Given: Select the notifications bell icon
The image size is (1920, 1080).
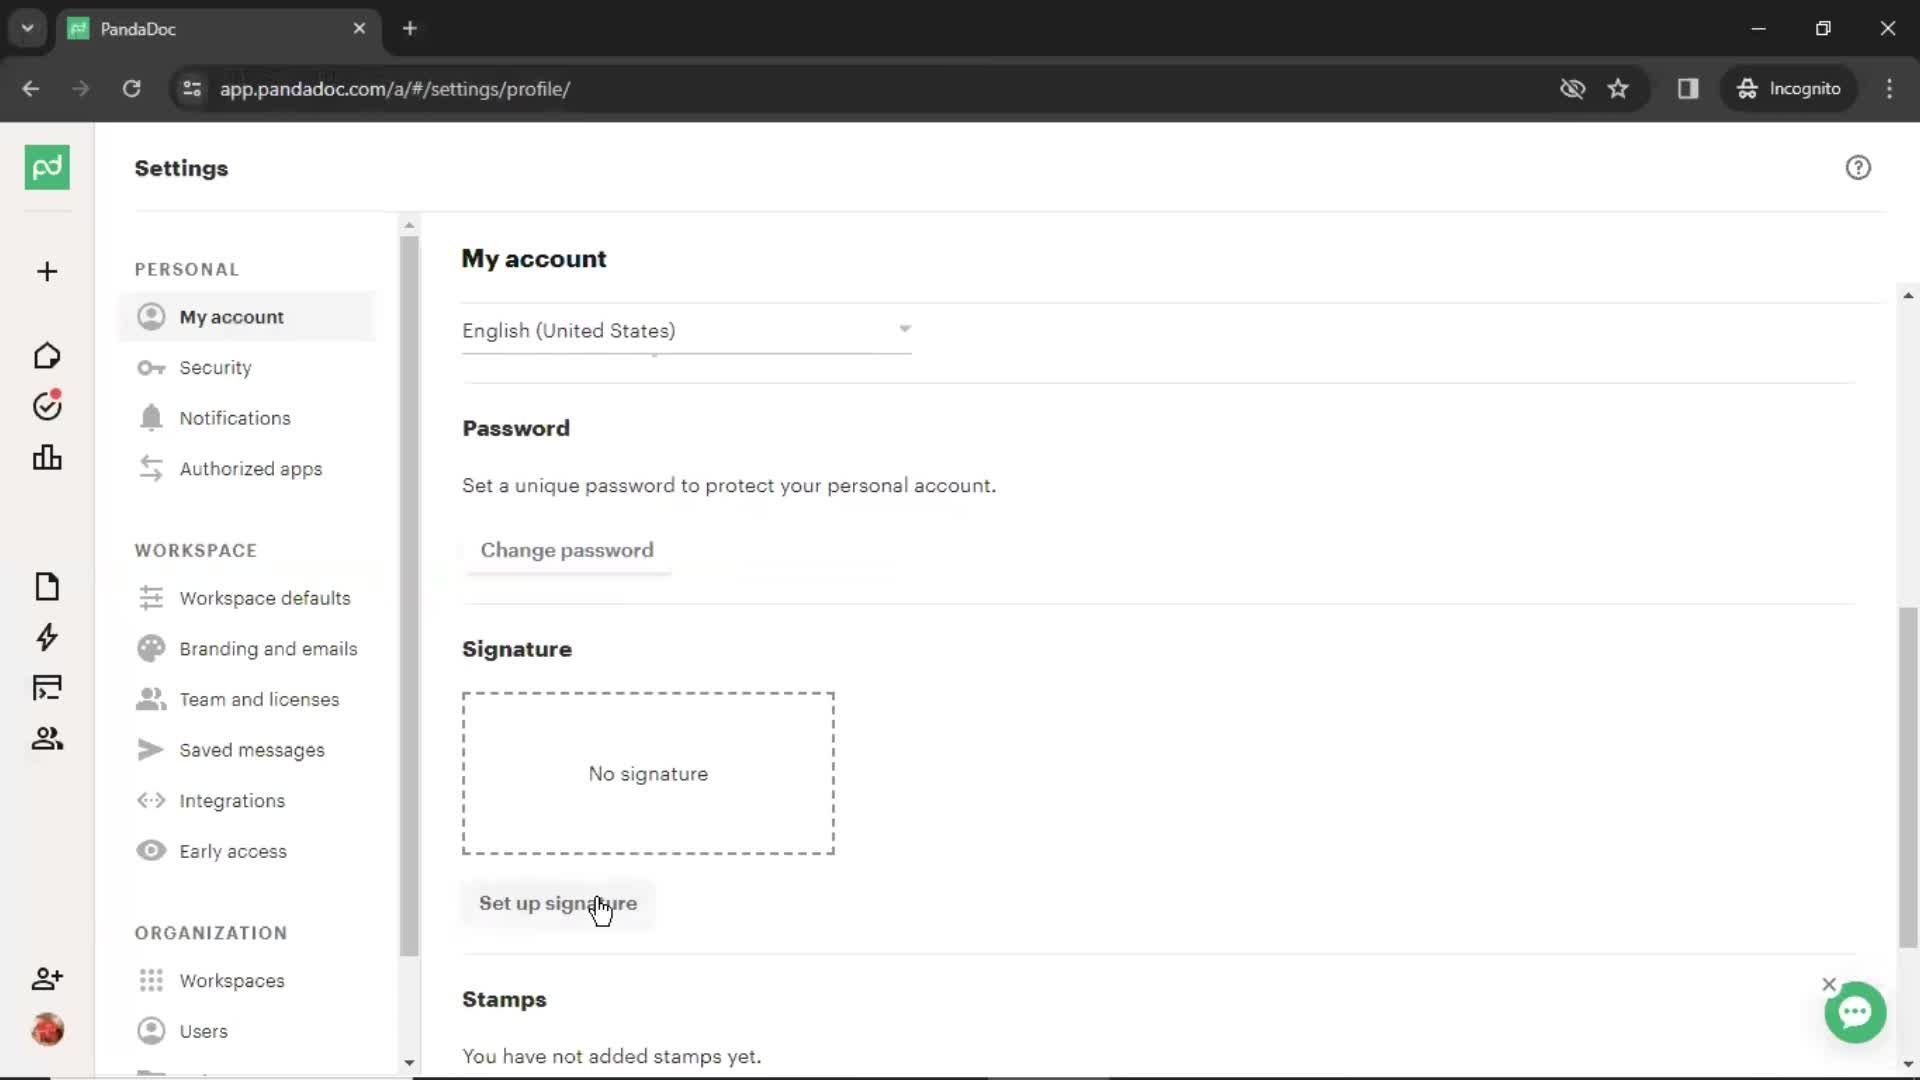Looking at the screenshot, I should (x=150, y=418).
